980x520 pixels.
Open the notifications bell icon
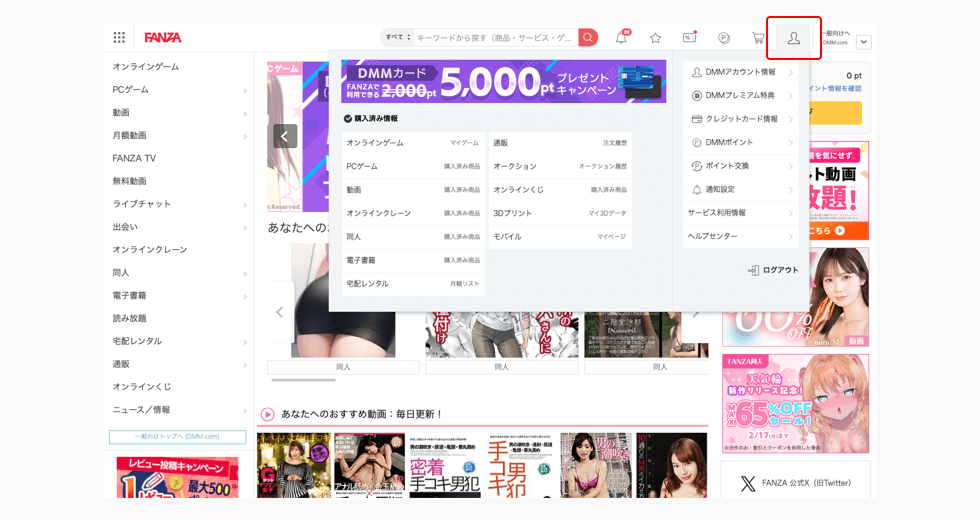[622, 38]
